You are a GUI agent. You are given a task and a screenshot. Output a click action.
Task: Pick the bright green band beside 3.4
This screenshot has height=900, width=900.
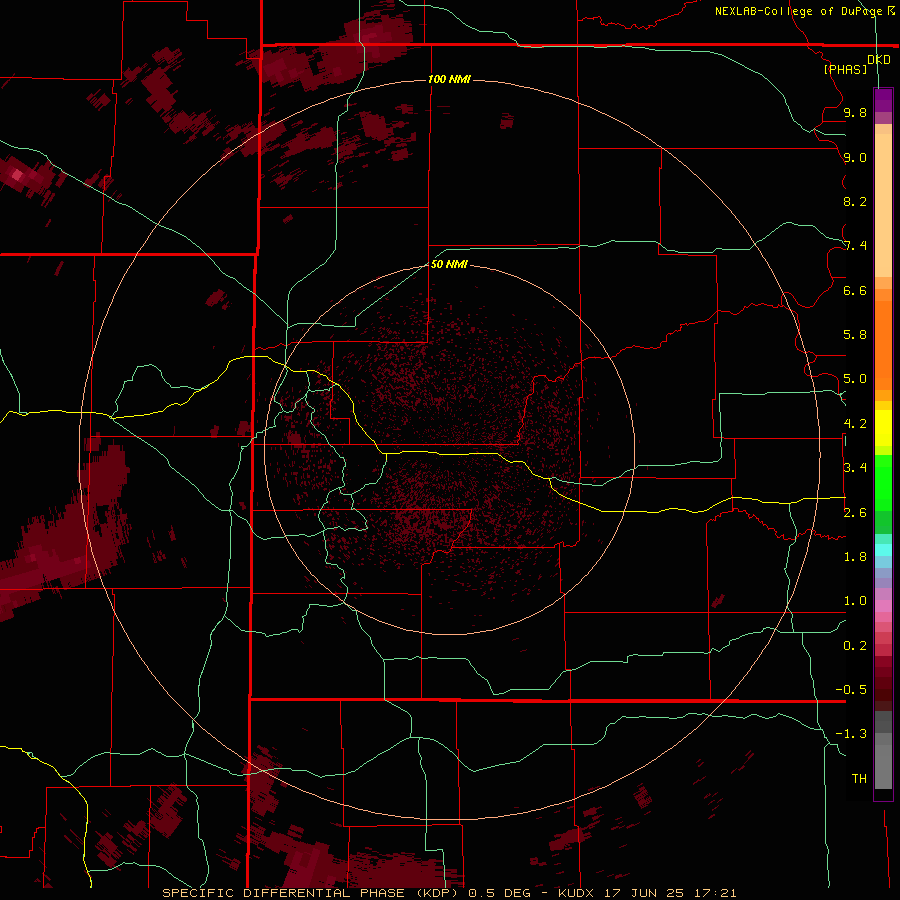pos(883,483)
